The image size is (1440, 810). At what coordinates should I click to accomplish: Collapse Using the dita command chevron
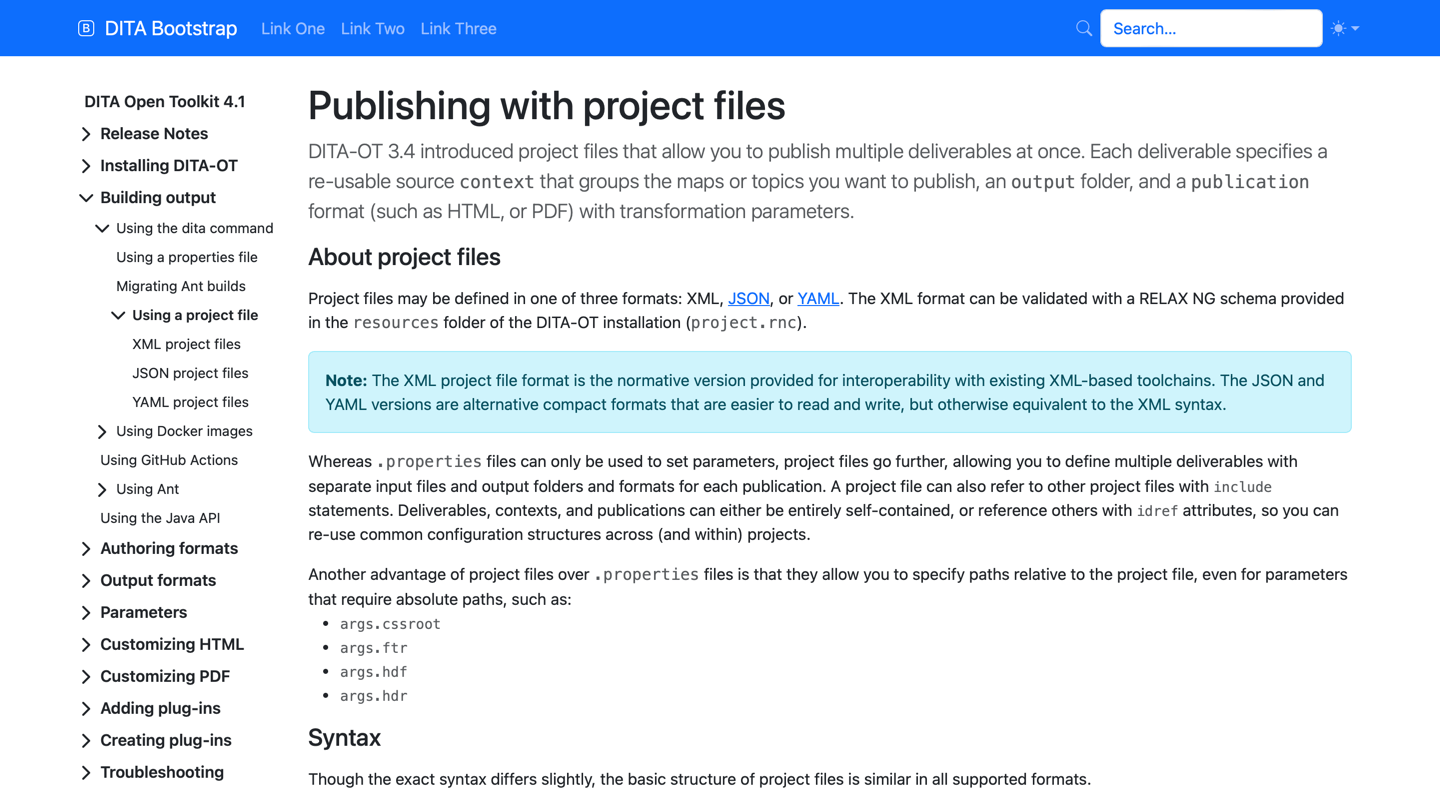[102, 229]
